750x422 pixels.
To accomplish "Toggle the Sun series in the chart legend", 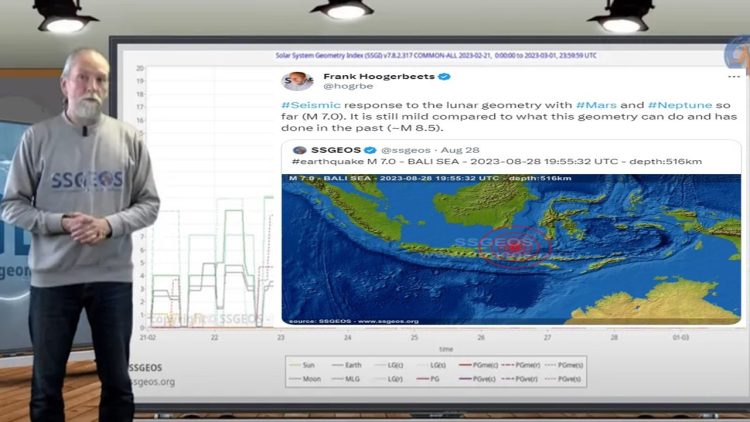I will pyautogui.click(x=302, y=365).
